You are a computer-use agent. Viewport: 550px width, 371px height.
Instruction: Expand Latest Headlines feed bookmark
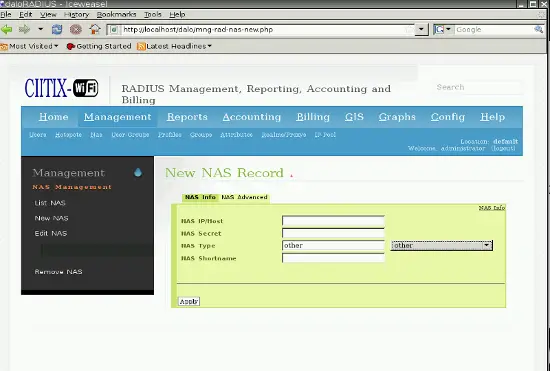[x=175, y=46]
